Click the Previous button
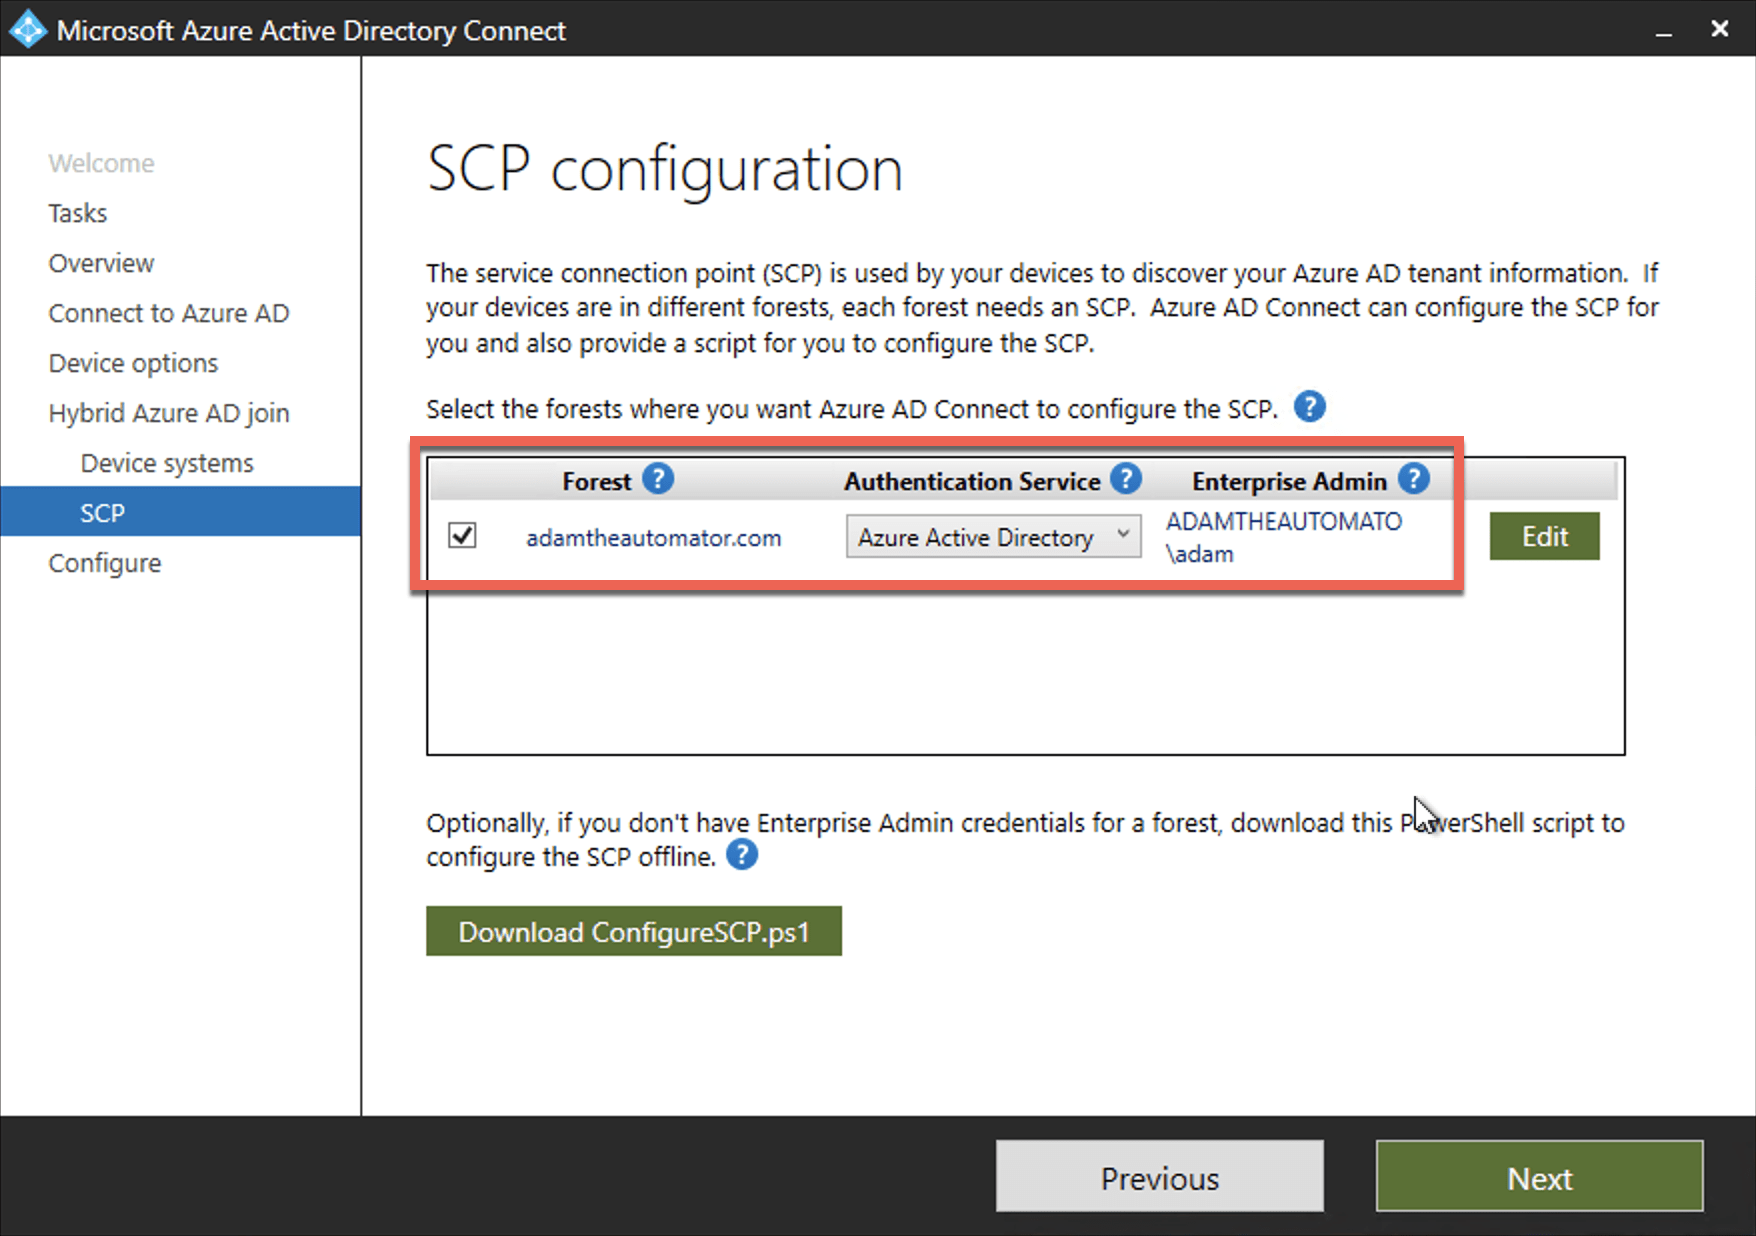Viewport: 1756px width, 1236px height. pos(1160,1177)
